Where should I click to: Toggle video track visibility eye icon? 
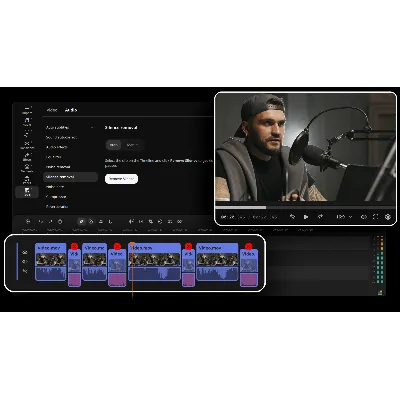(x=25, y=252)
